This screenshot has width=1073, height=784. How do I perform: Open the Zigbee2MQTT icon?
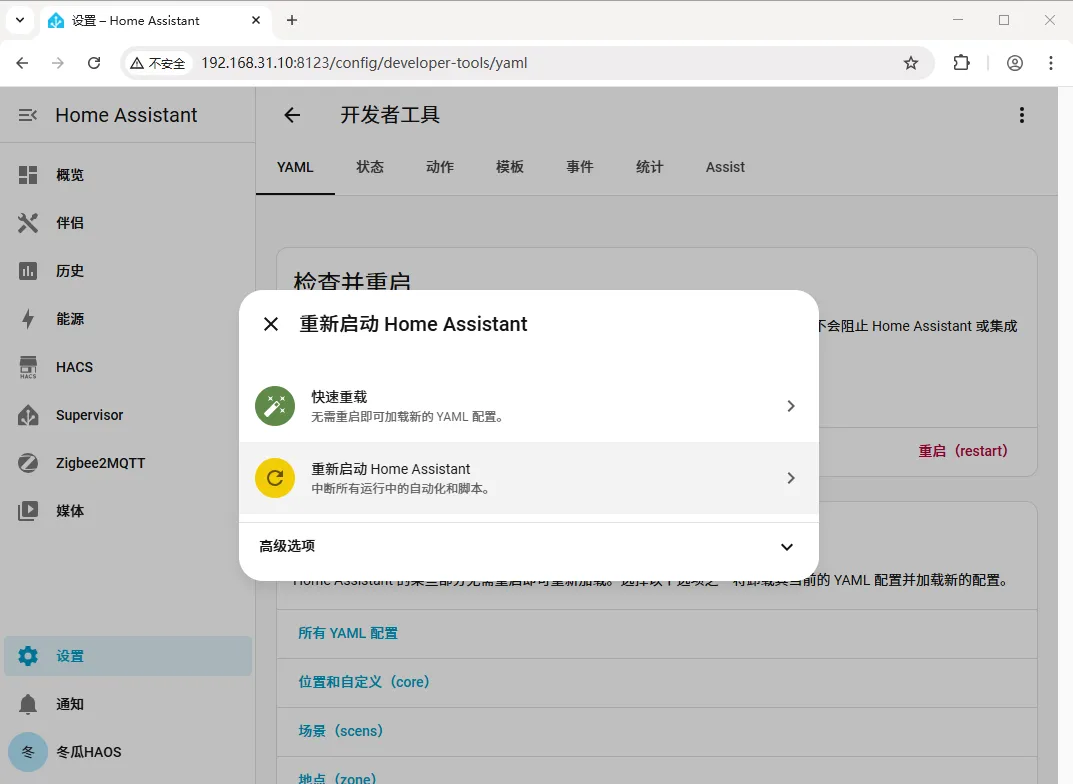[27, 463]
